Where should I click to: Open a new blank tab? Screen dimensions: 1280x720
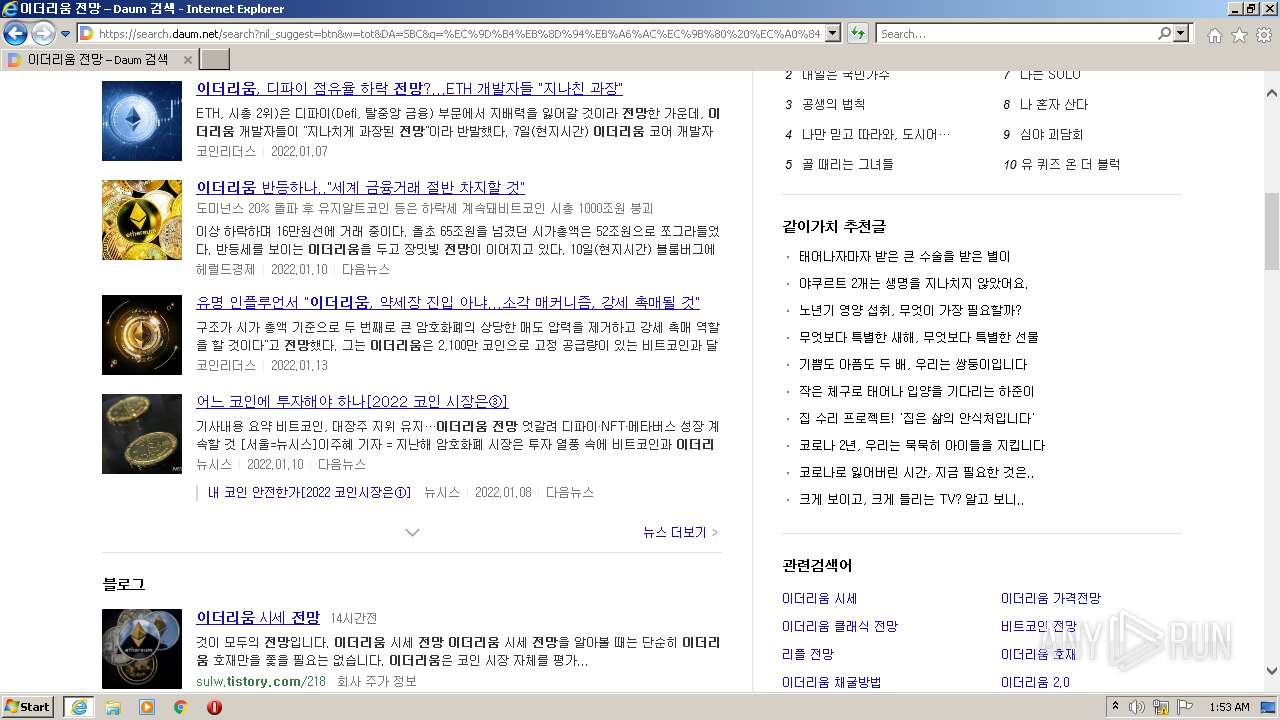(x=215, y=60)
